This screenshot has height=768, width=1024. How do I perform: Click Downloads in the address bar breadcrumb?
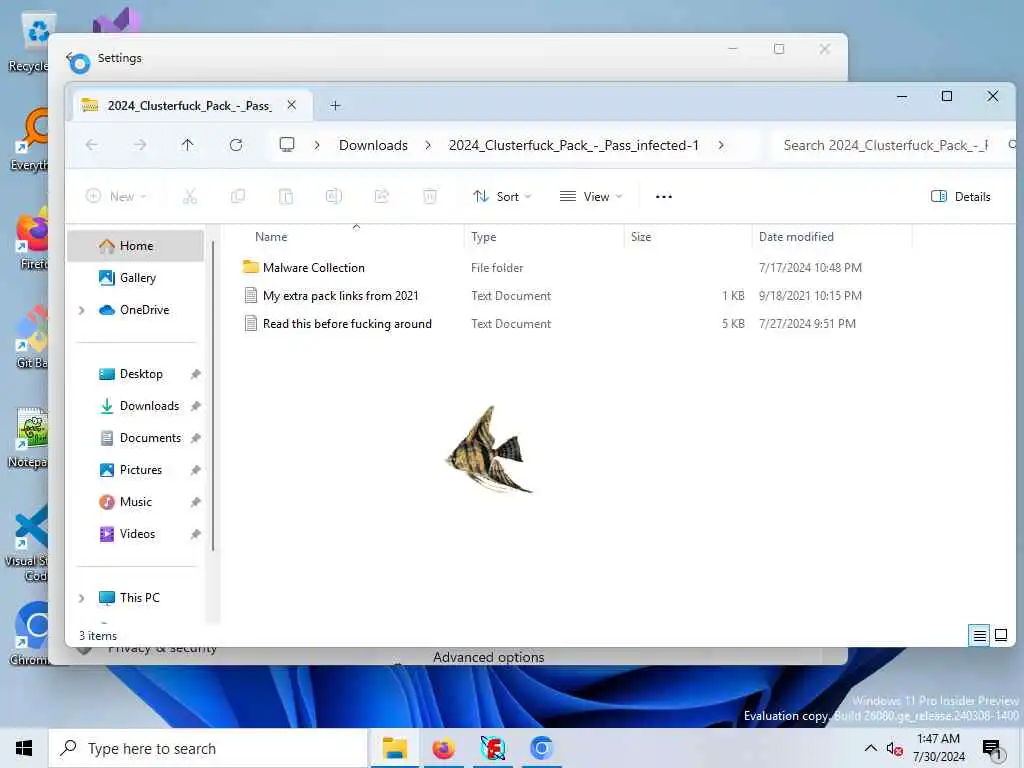coord(373,145)
